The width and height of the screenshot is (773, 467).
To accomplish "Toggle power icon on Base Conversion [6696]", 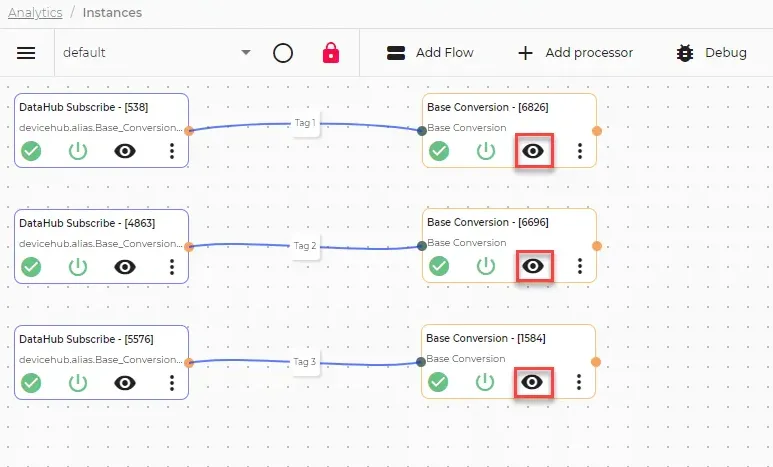I will [486, 266].
